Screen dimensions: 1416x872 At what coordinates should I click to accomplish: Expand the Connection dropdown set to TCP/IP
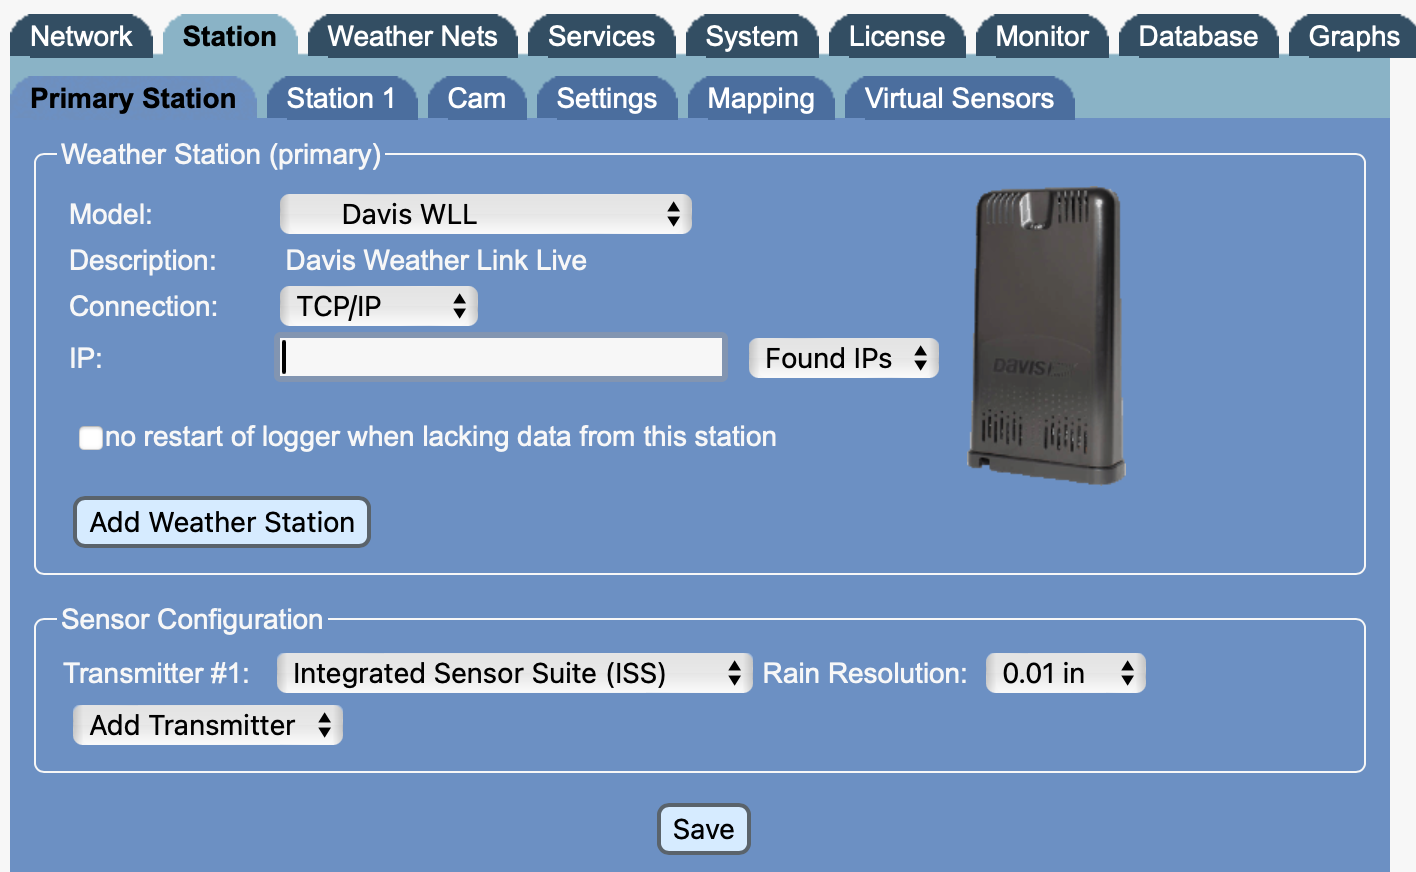[x=379, y=306]
